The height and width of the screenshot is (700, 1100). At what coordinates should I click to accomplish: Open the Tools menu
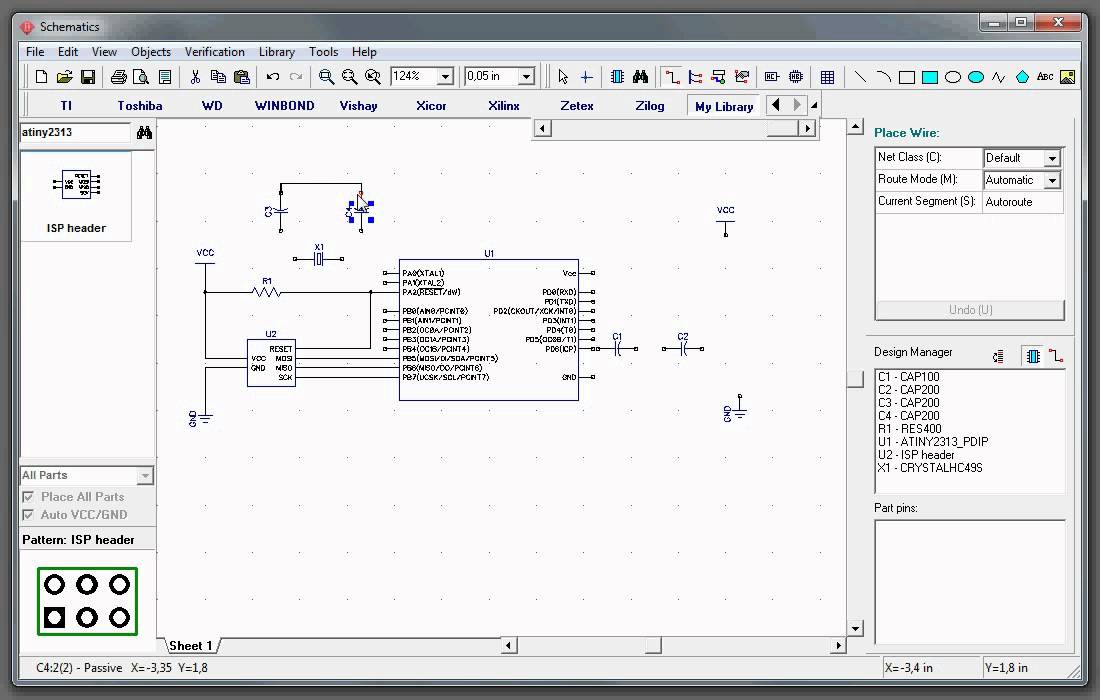[323, 52]
